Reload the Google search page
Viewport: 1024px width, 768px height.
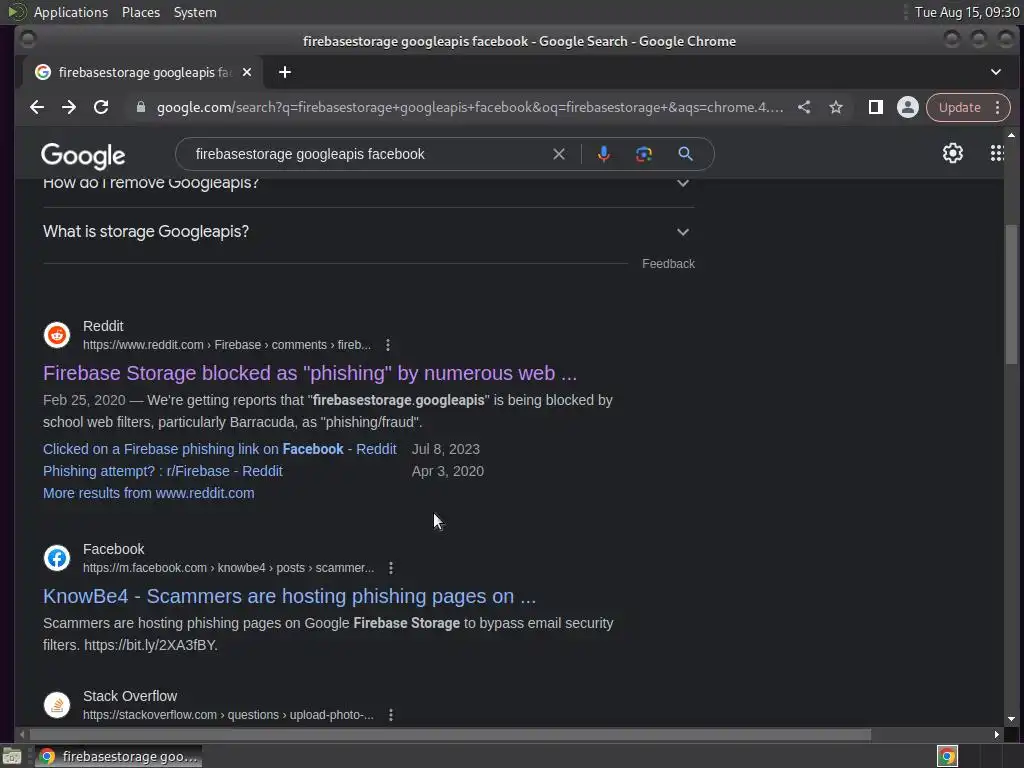pyautogui.click(x=101, y=107)
